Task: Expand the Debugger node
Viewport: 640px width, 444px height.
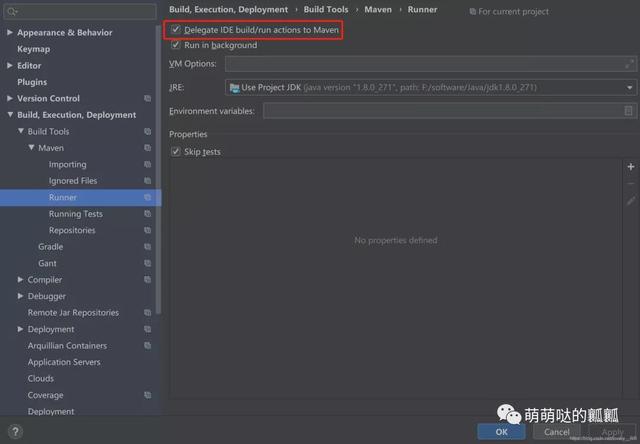Action: [x=20, y=296]
